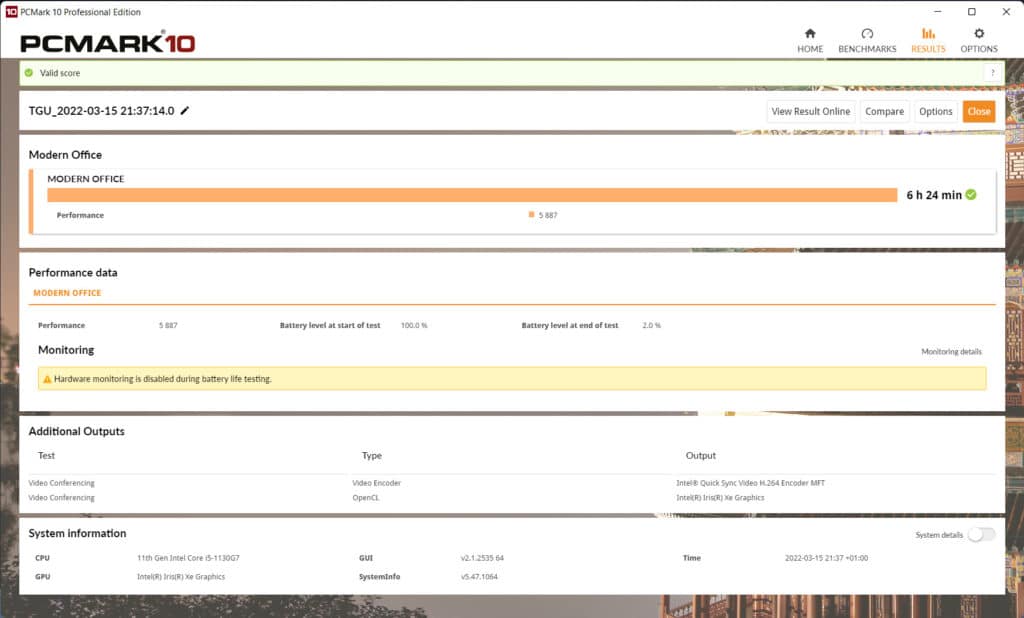Toggle the System details switch

tap(982, 534)
